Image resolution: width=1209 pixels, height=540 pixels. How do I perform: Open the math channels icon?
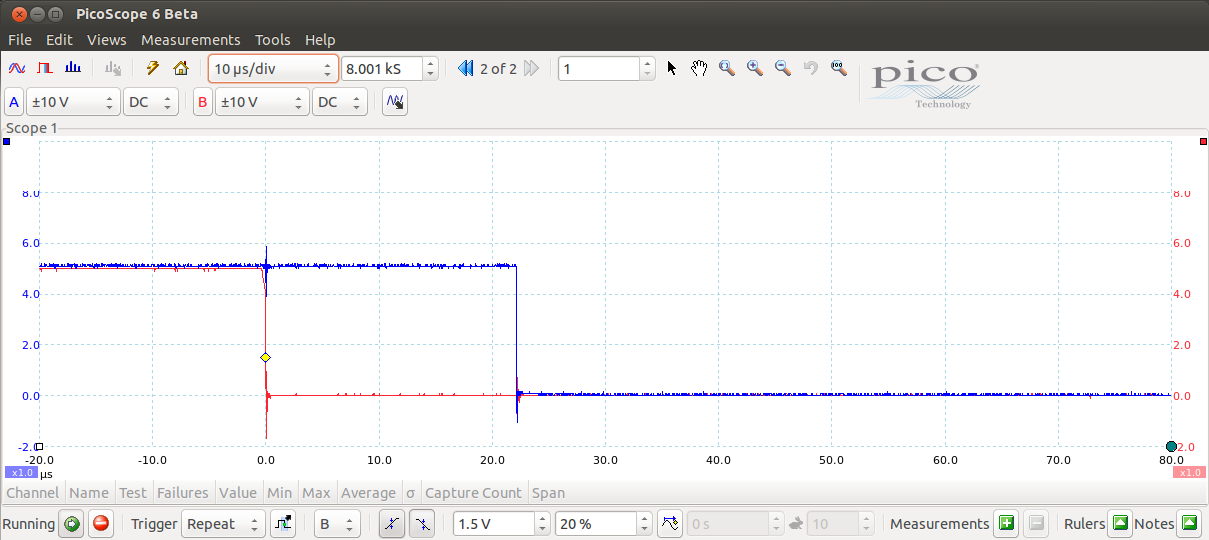coord(395,102)
